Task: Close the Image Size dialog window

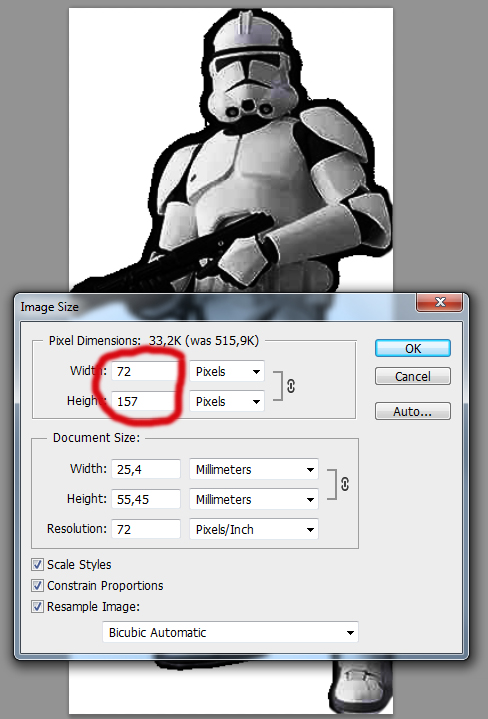Action: pyautogui.click(x=440, y=302)
